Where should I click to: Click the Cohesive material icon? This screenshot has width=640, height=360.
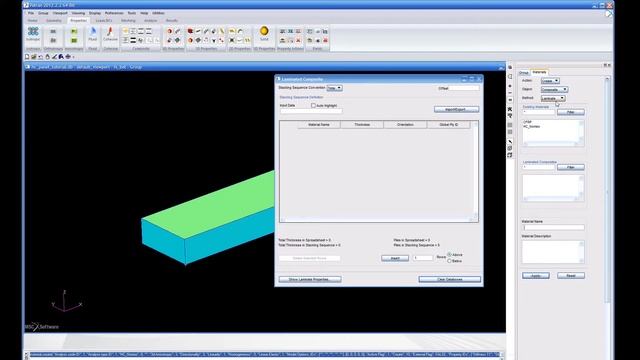tap(110, 32)
